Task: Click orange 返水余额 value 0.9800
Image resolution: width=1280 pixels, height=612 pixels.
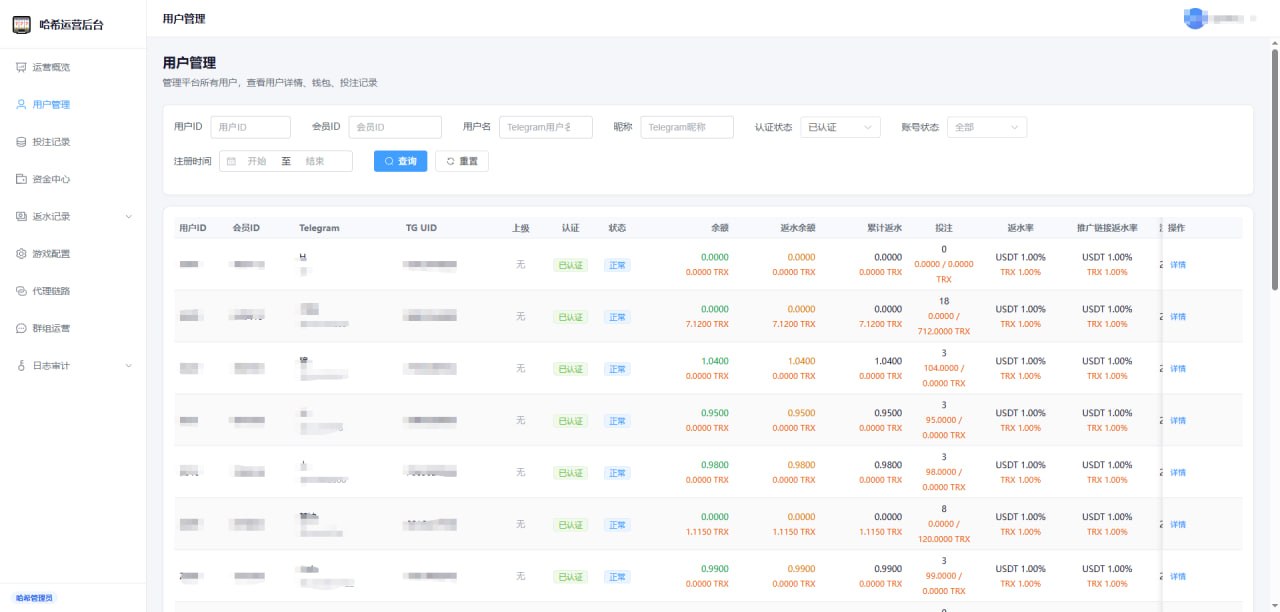Action: [x=802, y=465]
